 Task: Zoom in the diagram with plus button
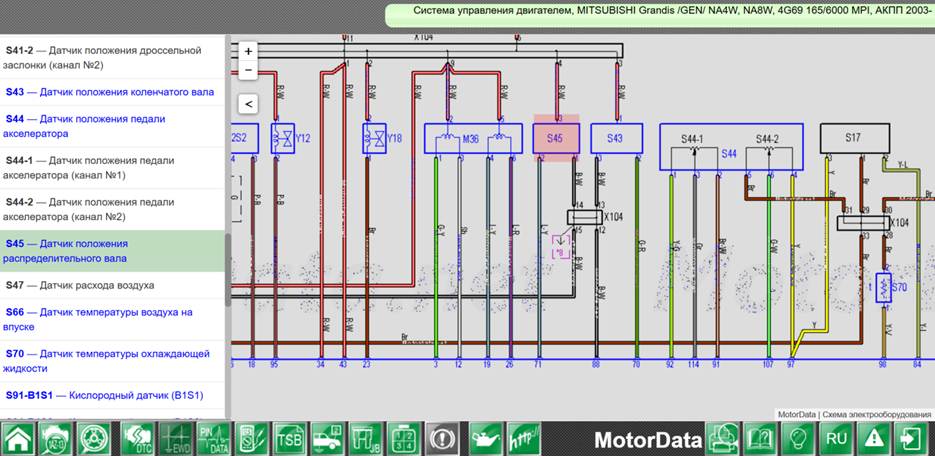(x=248, y=51)
